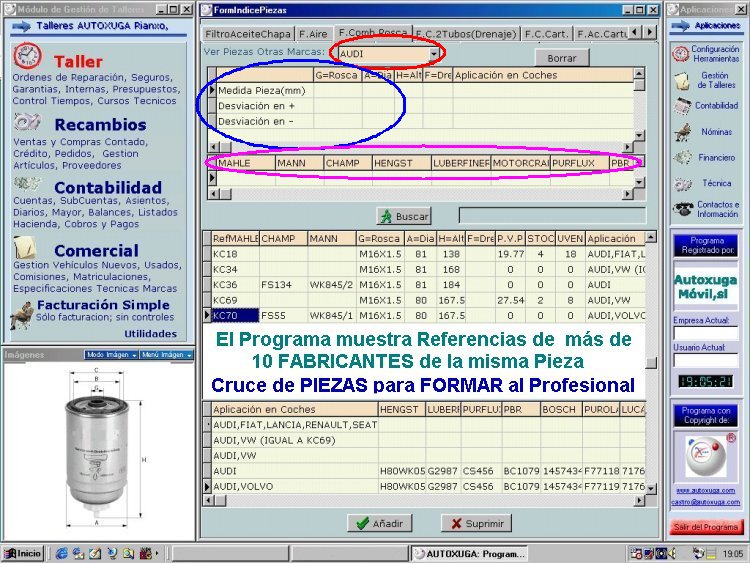The width and height of the screenshot is (750, 563).
Task: Click the HENGST manufacturer column header
Action: coord(401,163)
